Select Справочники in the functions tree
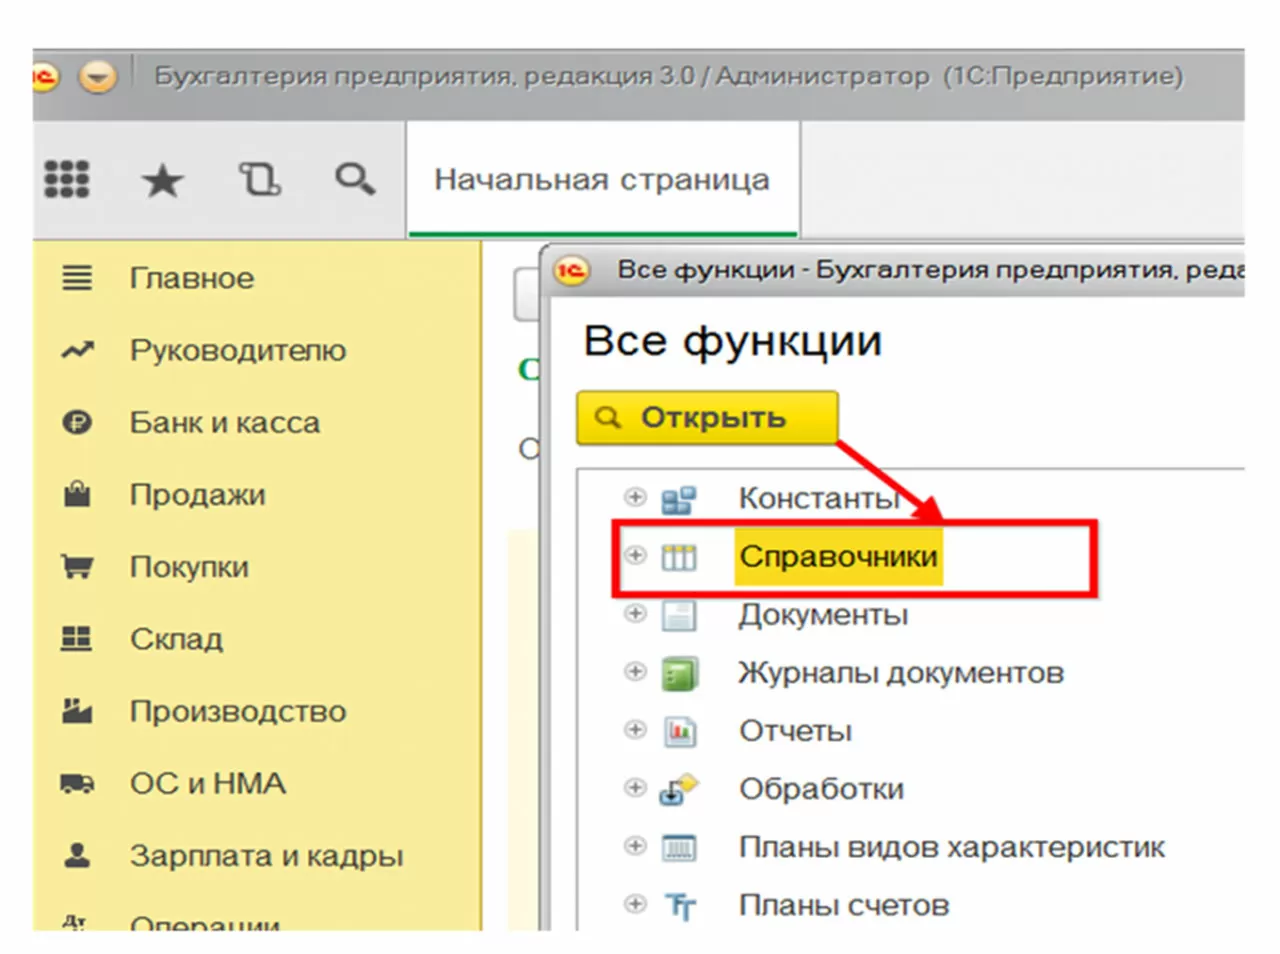The width and height of the screenshot is (1280, 954). (x=838, y=556)
